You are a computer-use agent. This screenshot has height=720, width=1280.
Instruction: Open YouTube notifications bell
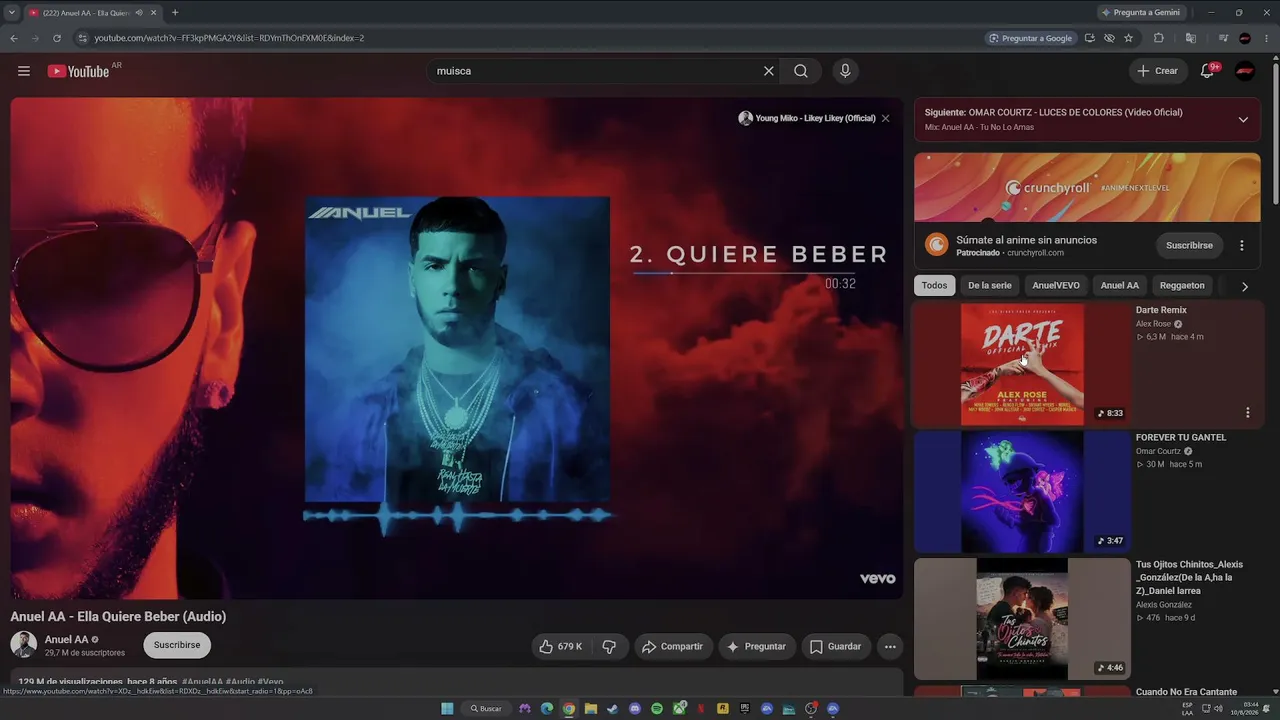1208,70
